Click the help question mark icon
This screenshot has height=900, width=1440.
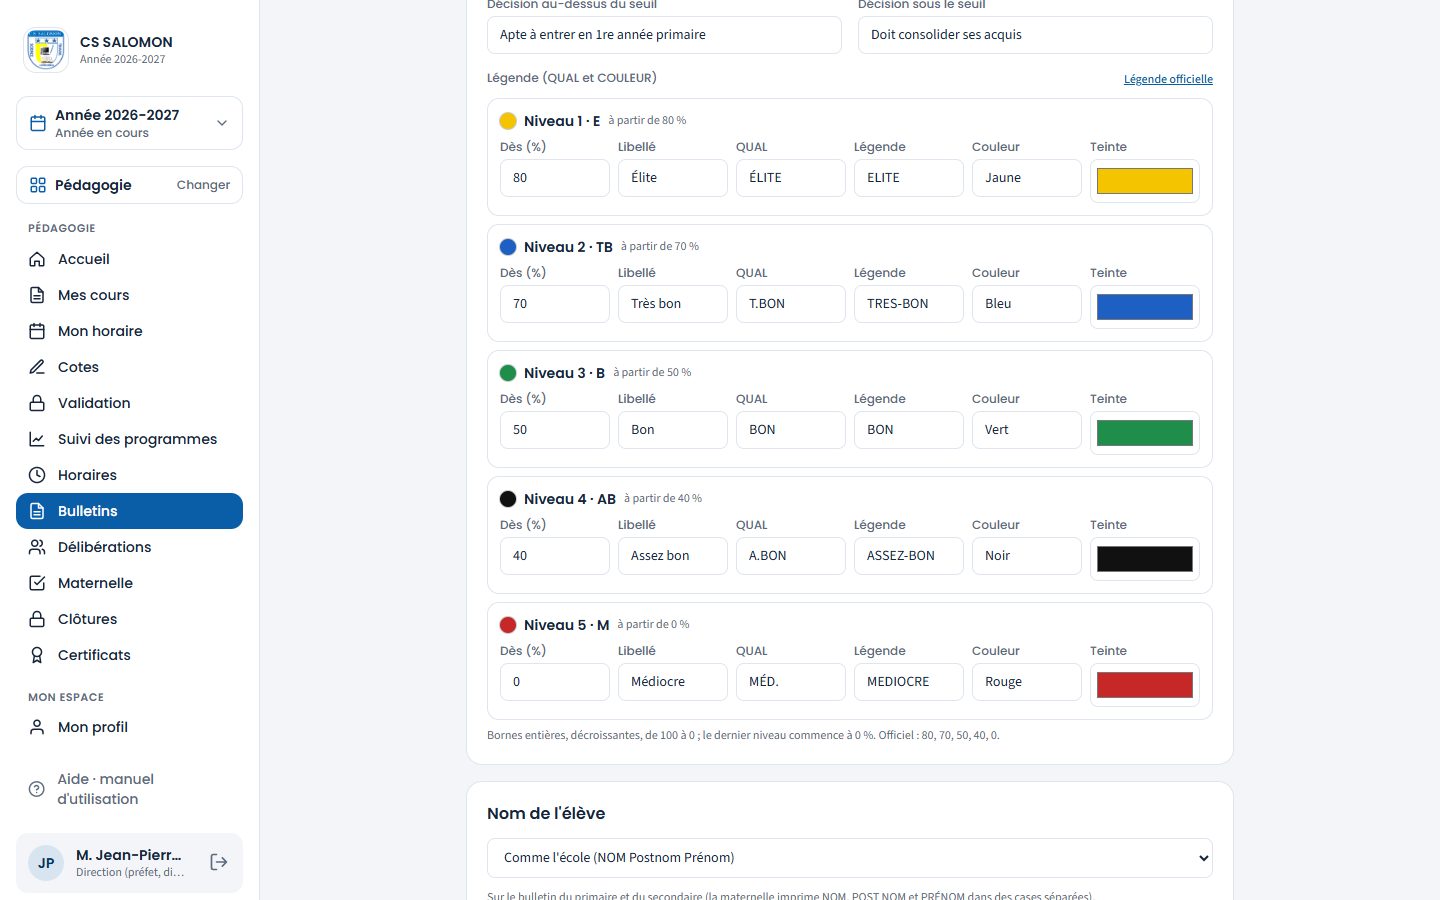coord(37,789)
